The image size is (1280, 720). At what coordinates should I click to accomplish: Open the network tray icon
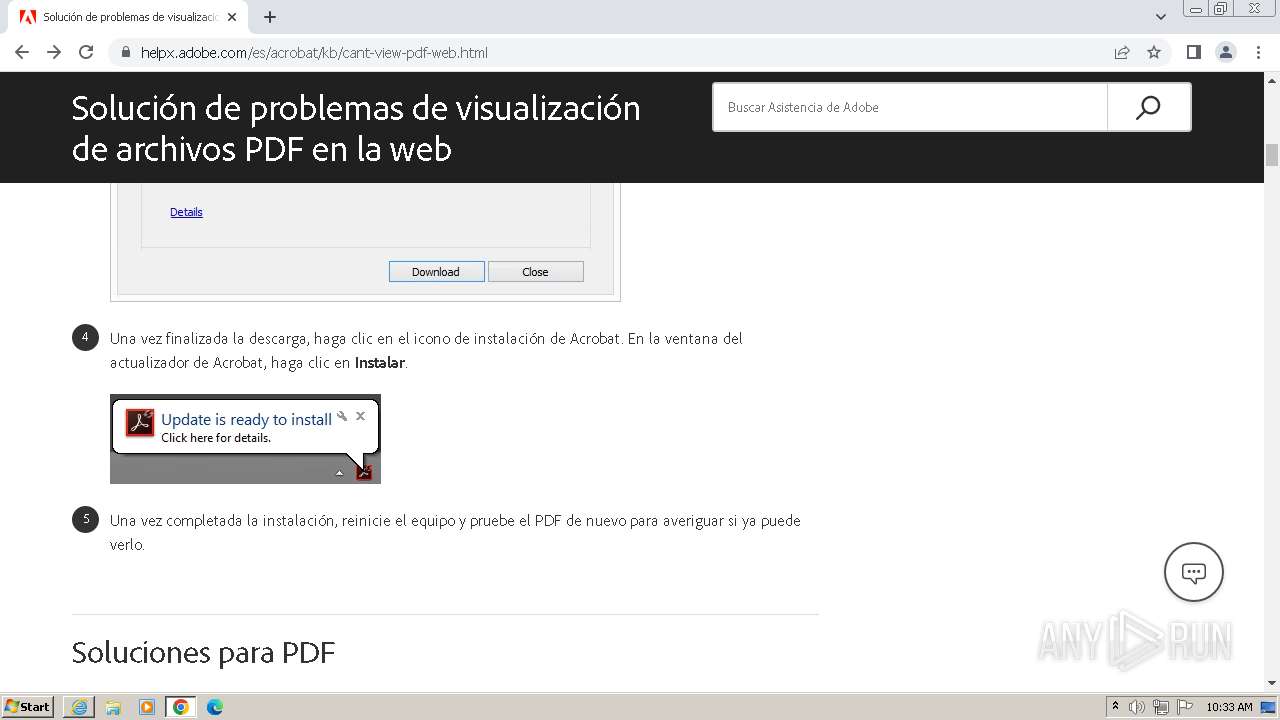pyautogui.click(x=1161, y=707)
